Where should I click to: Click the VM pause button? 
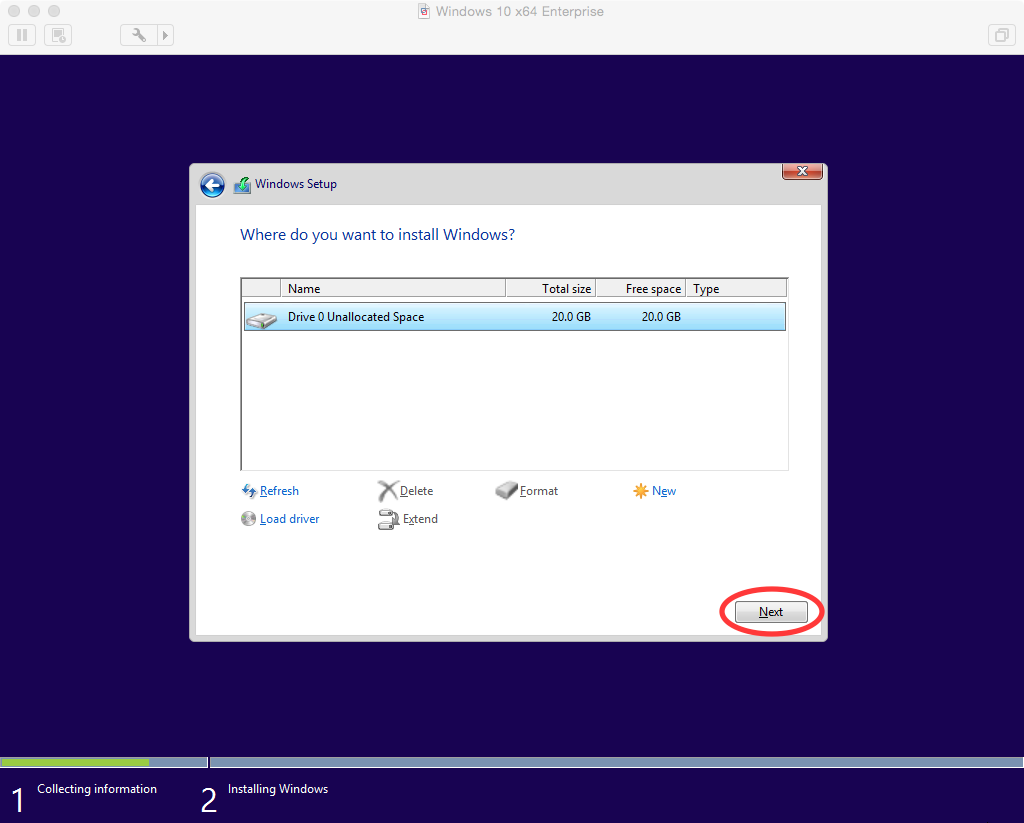[22, 35]
